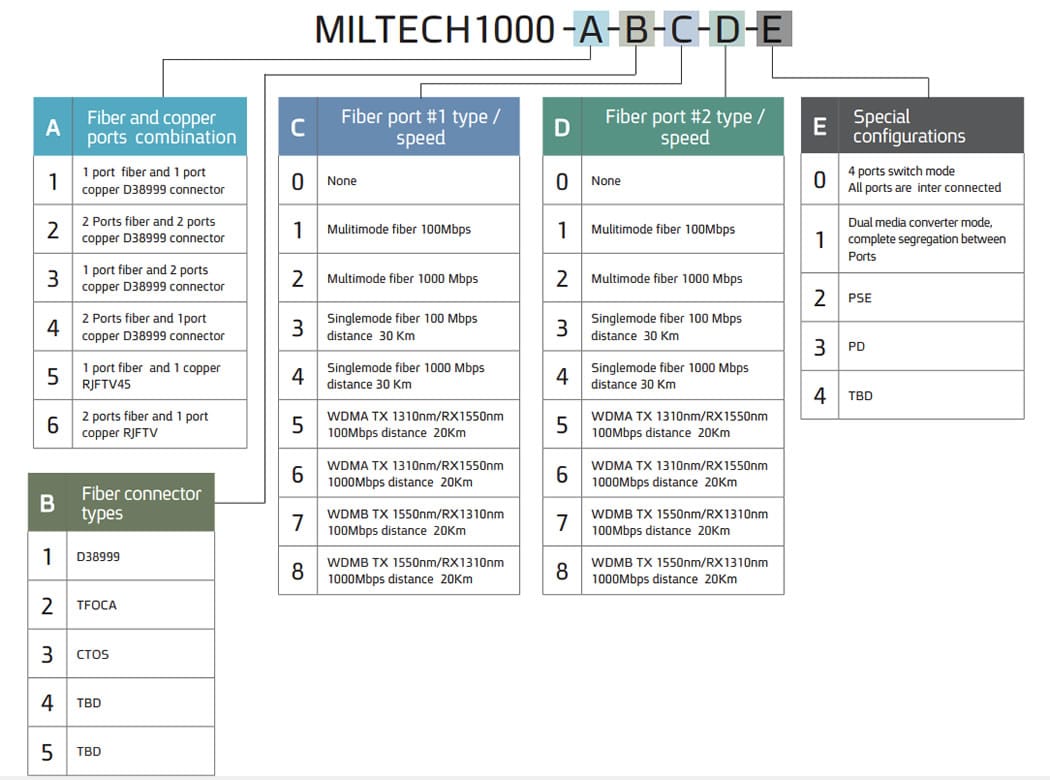This screenshot has width=1050, height=780.
Task: Click the letter B cell of Fiber connector types header
Action: tap(48, 503)
